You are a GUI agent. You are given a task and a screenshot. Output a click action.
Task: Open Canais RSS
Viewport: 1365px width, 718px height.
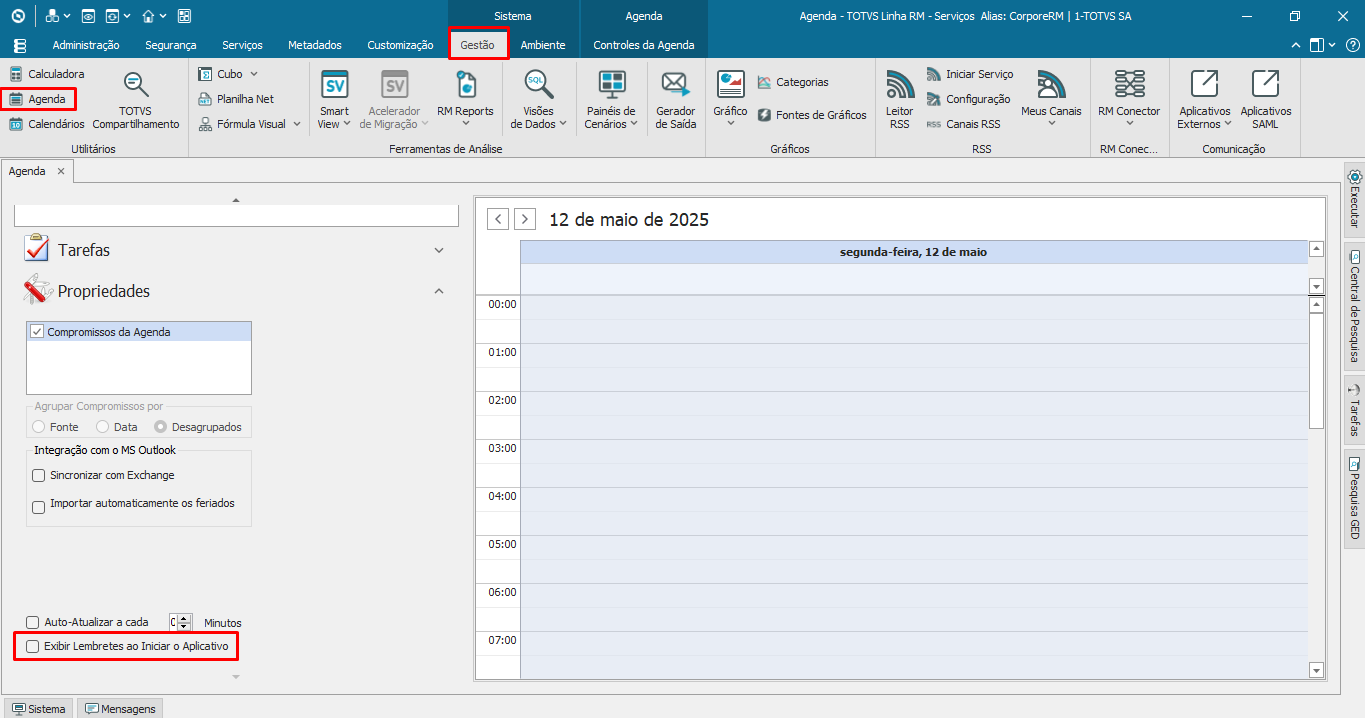(x=963, y=124)
